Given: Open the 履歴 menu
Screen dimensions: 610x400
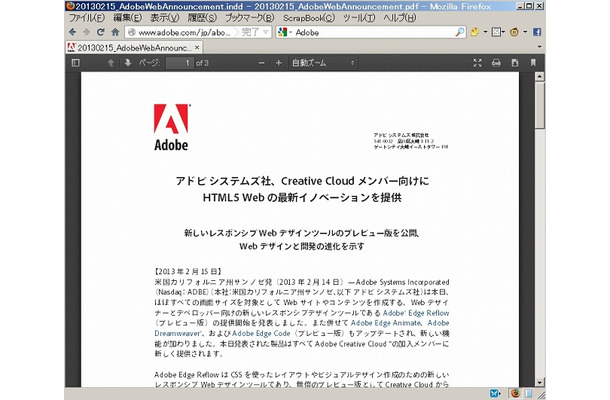Looking at the screenshot, I should click(202, 18).
